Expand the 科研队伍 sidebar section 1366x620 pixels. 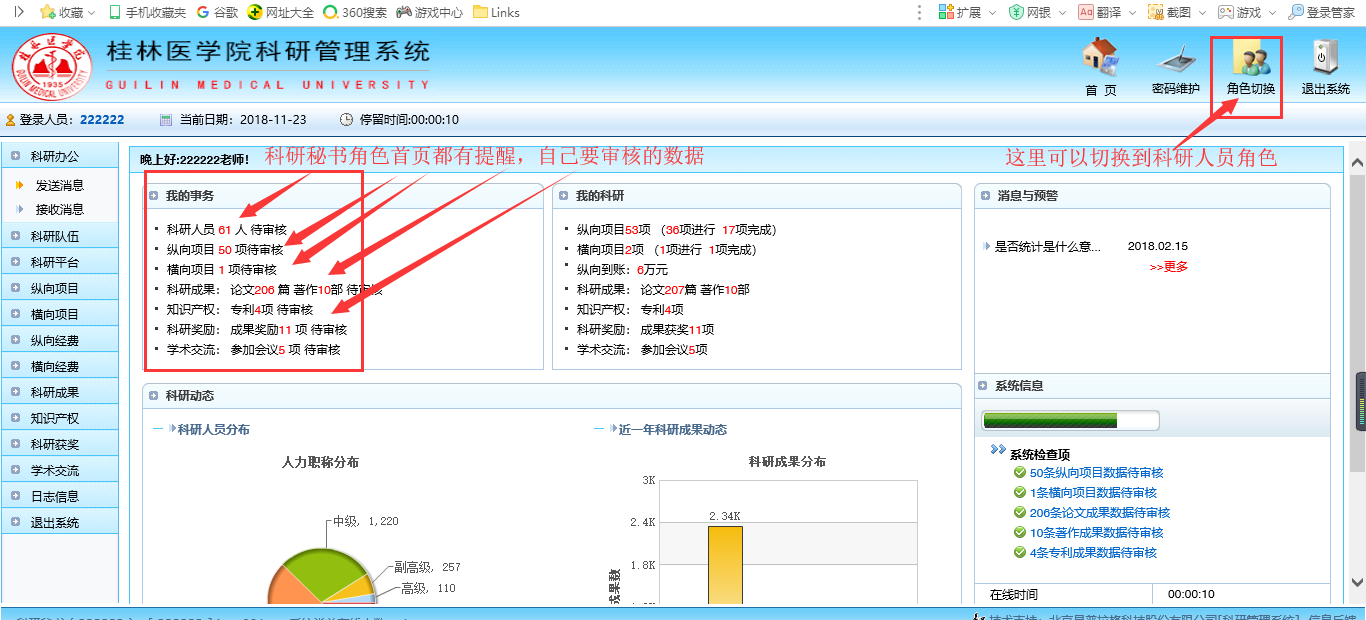click(55, 237)
